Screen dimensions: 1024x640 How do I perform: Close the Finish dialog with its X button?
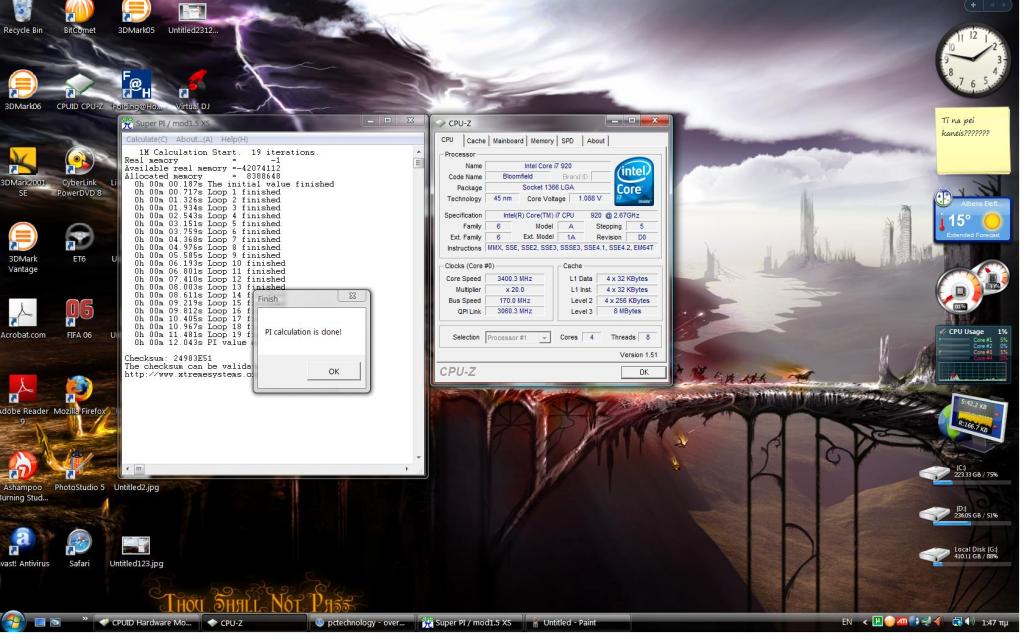pos(352,296)
